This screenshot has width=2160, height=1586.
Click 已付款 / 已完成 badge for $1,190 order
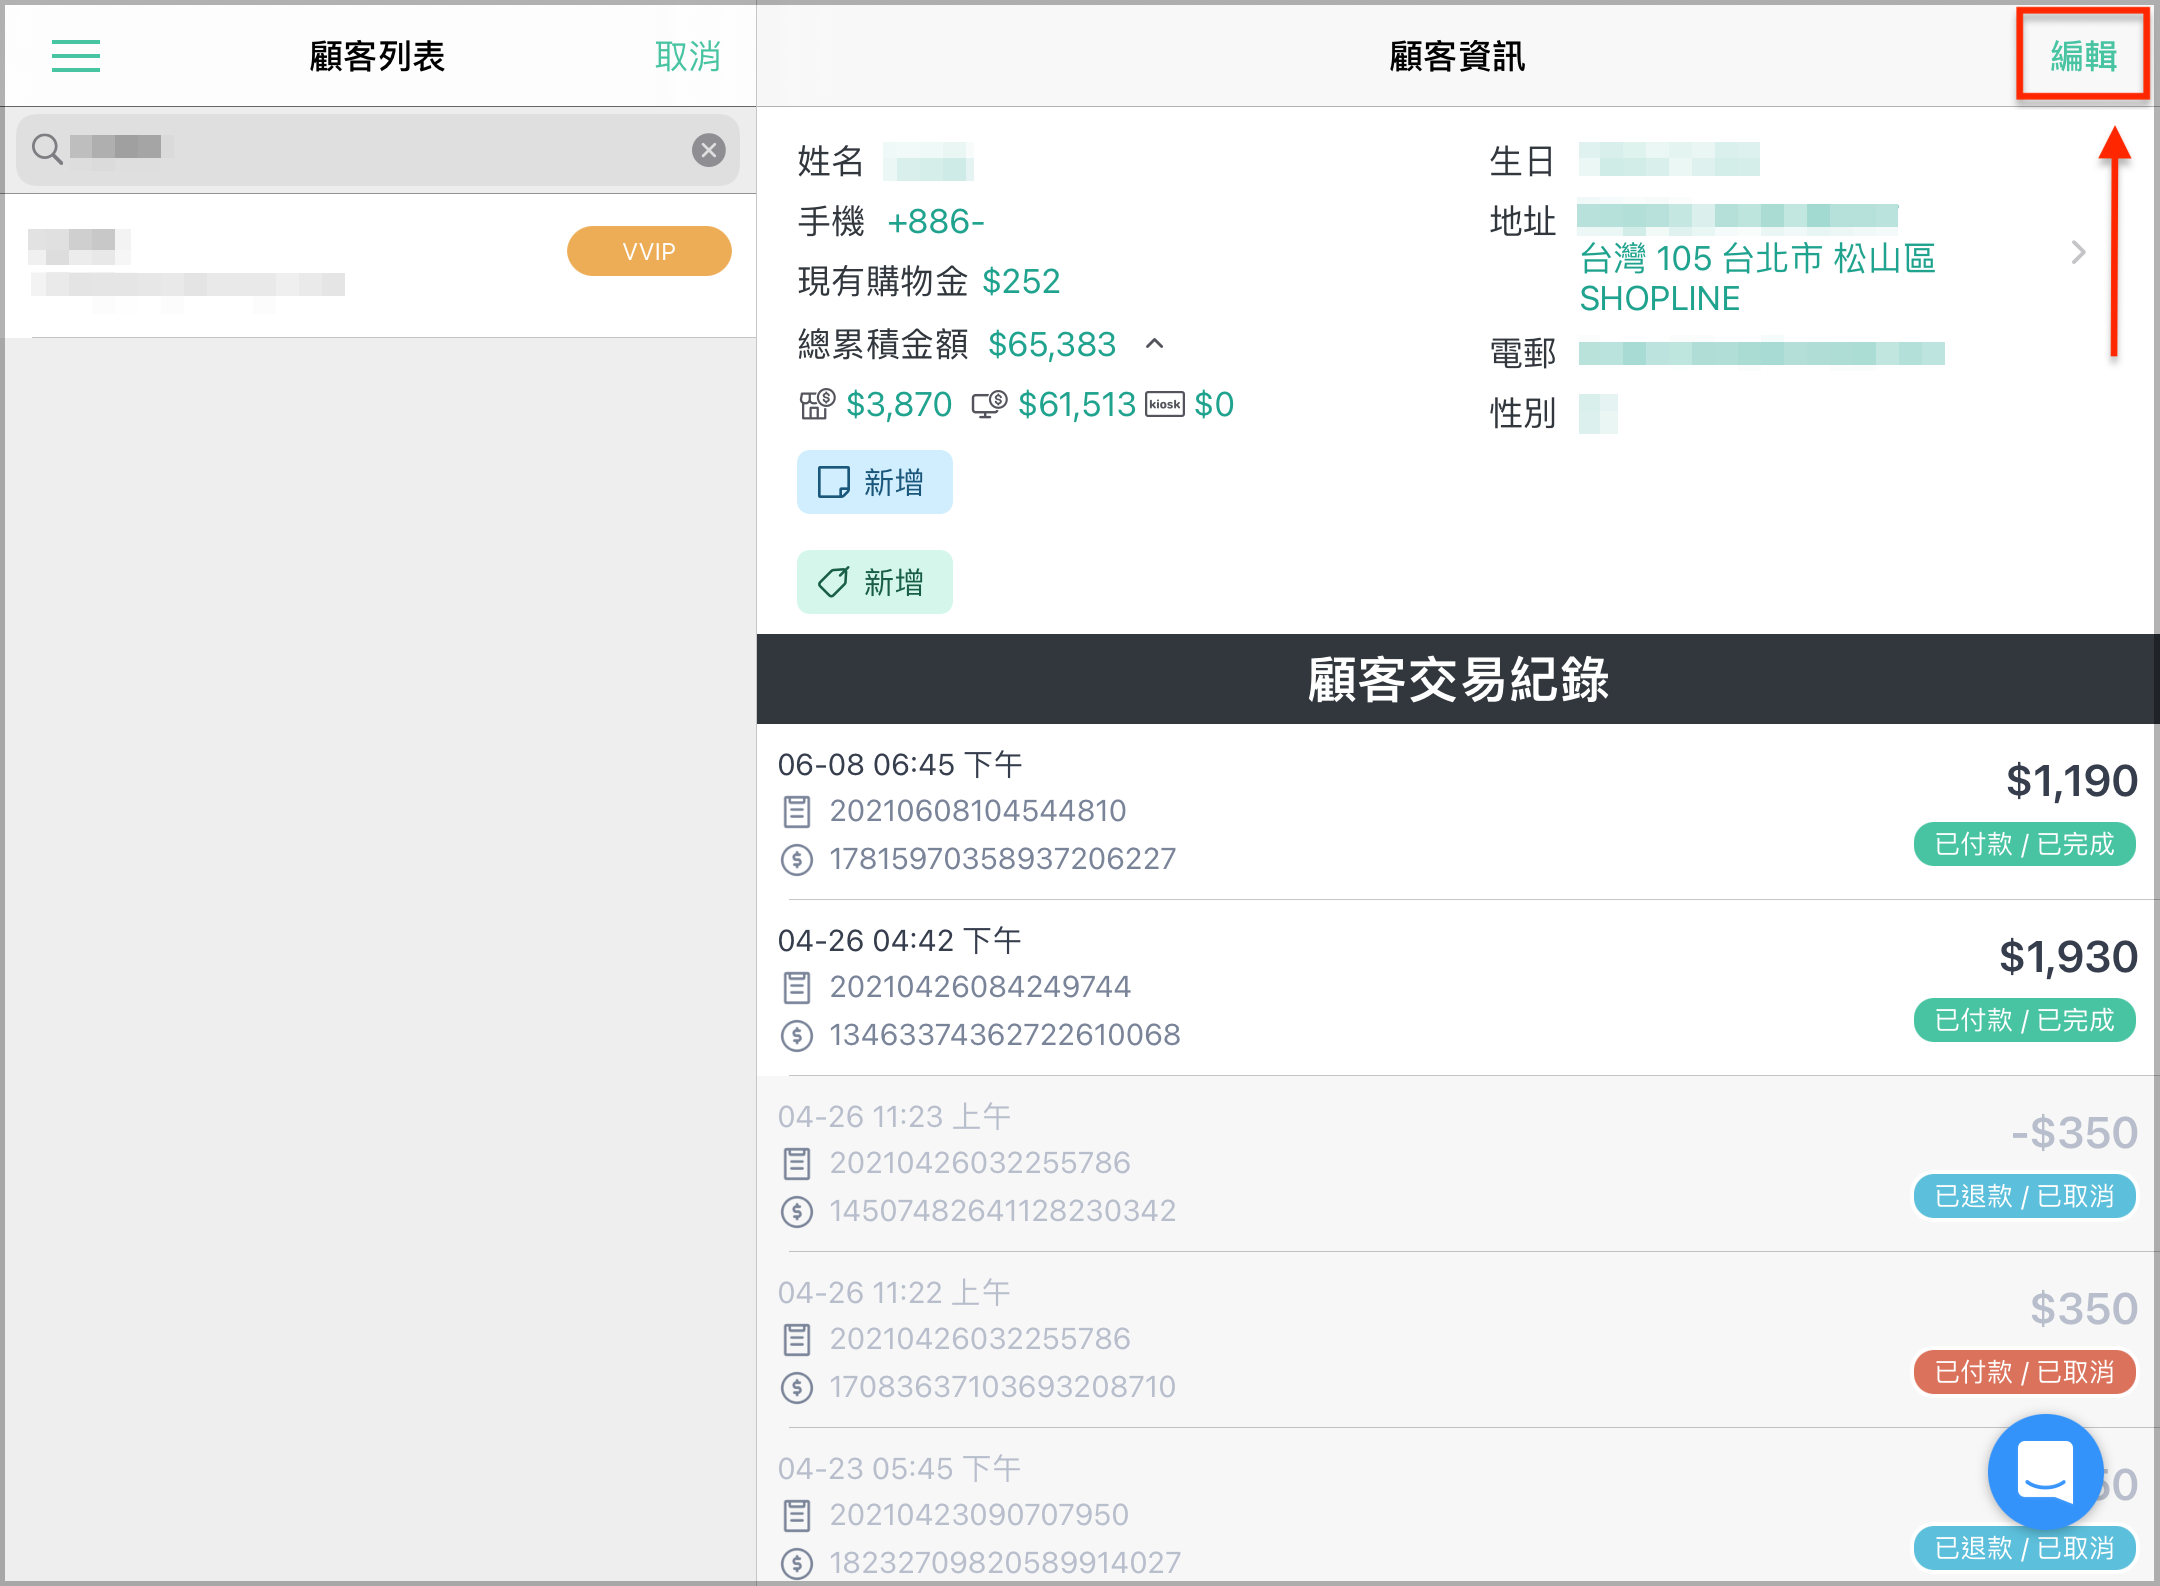2025,844
